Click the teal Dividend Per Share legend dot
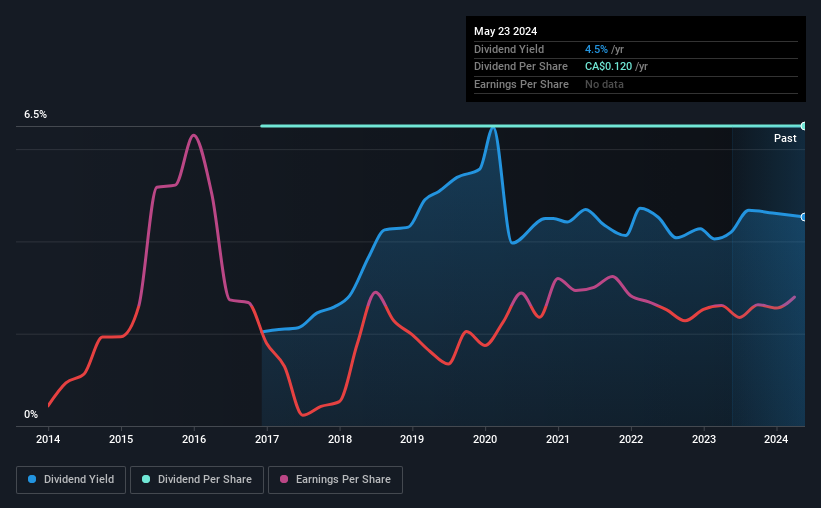This screenshot has height=508, width=821. click(x=146, y=479)
